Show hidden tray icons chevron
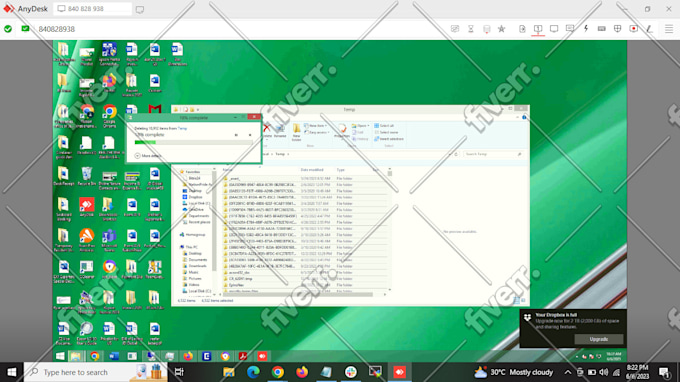Viewport: 680px width, 382px height. coord(567,372)
